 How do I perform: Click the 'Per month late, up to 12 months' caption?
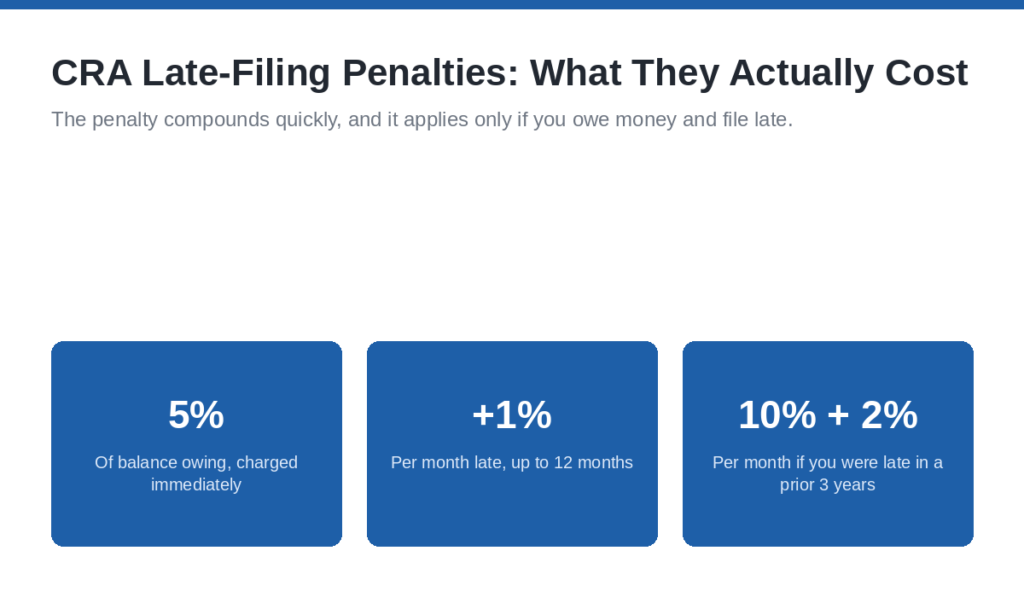[512, 462]
